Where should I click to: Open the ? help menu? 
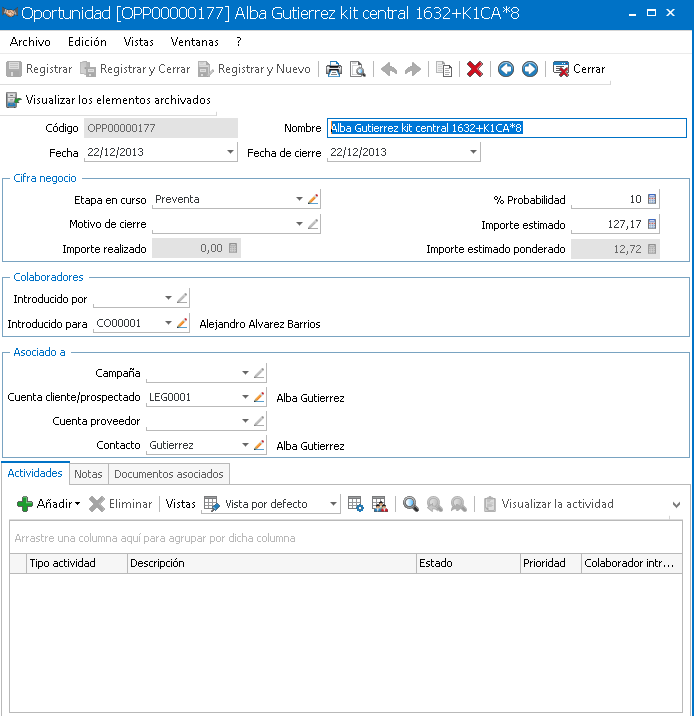click(x=238, y=42)
